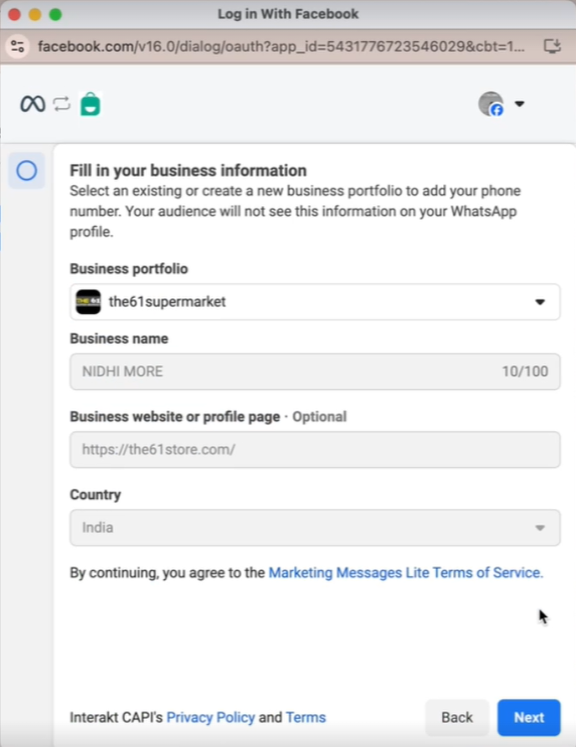Expand the Country dropdown showing India
576x747 pixels.
tap(315, 527)
